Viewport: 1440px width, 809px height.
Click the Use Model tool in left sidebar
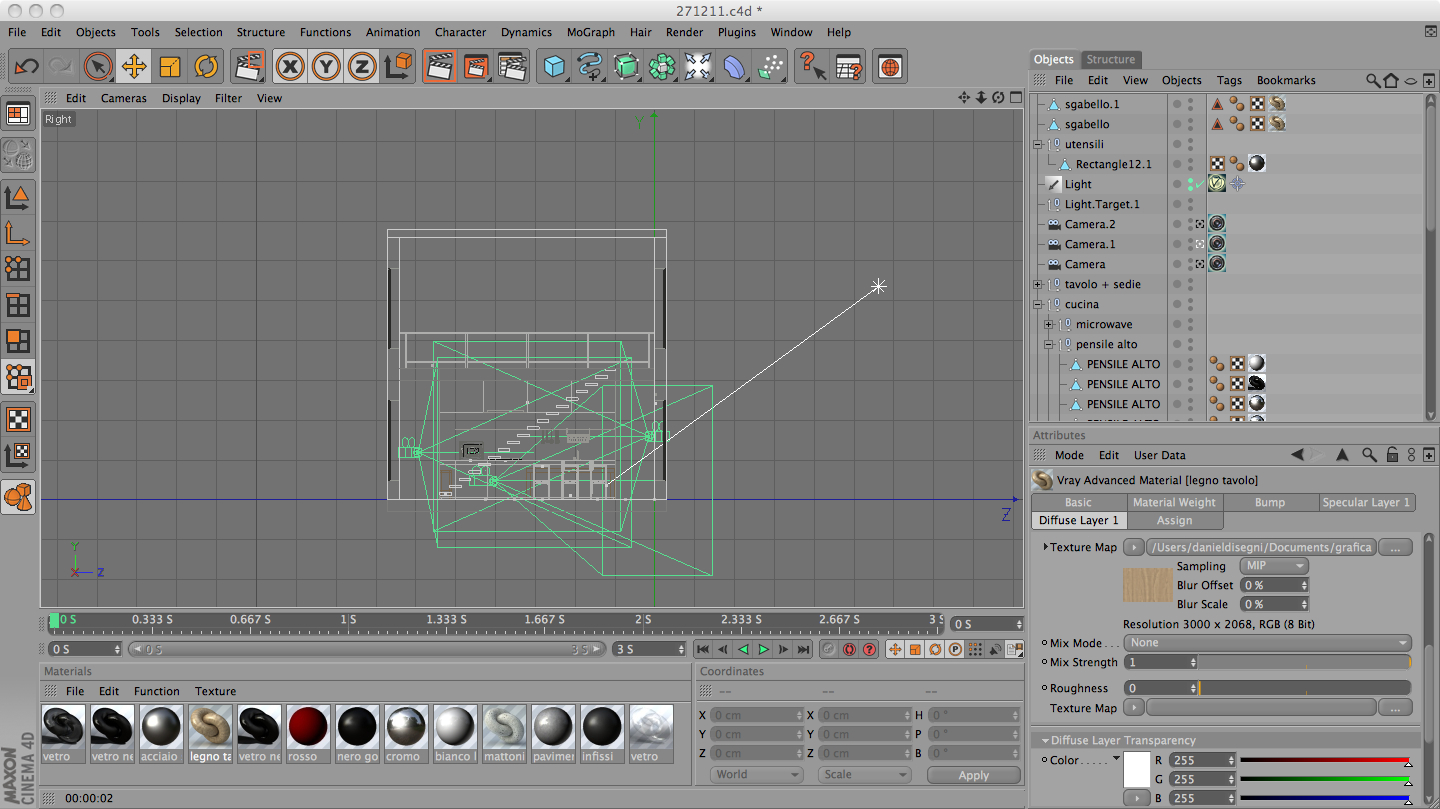click(x=17, y=198)
